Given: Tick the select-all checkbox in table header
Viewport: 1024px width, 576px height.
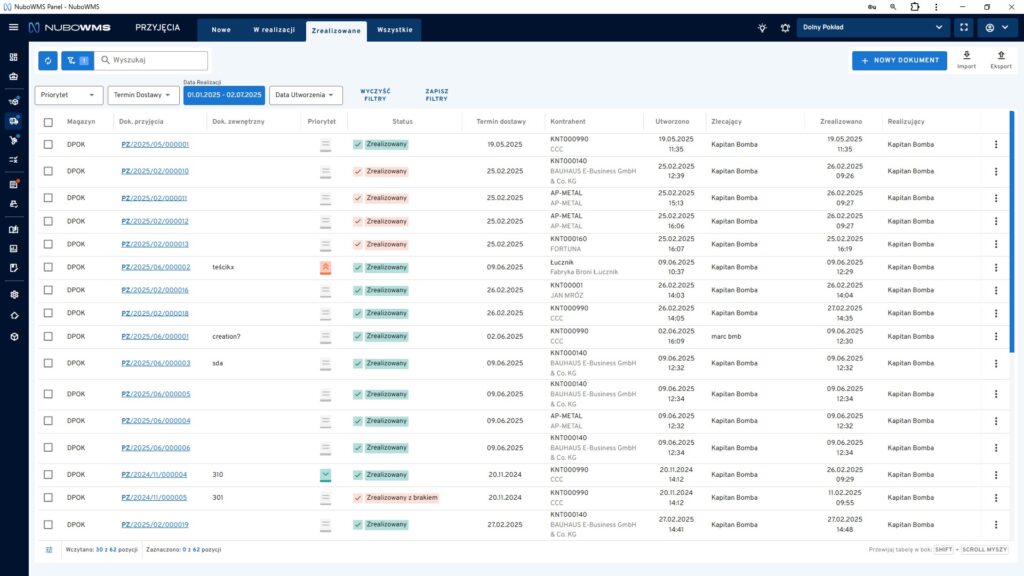Looking at the screenshot, I should point(48,122).
